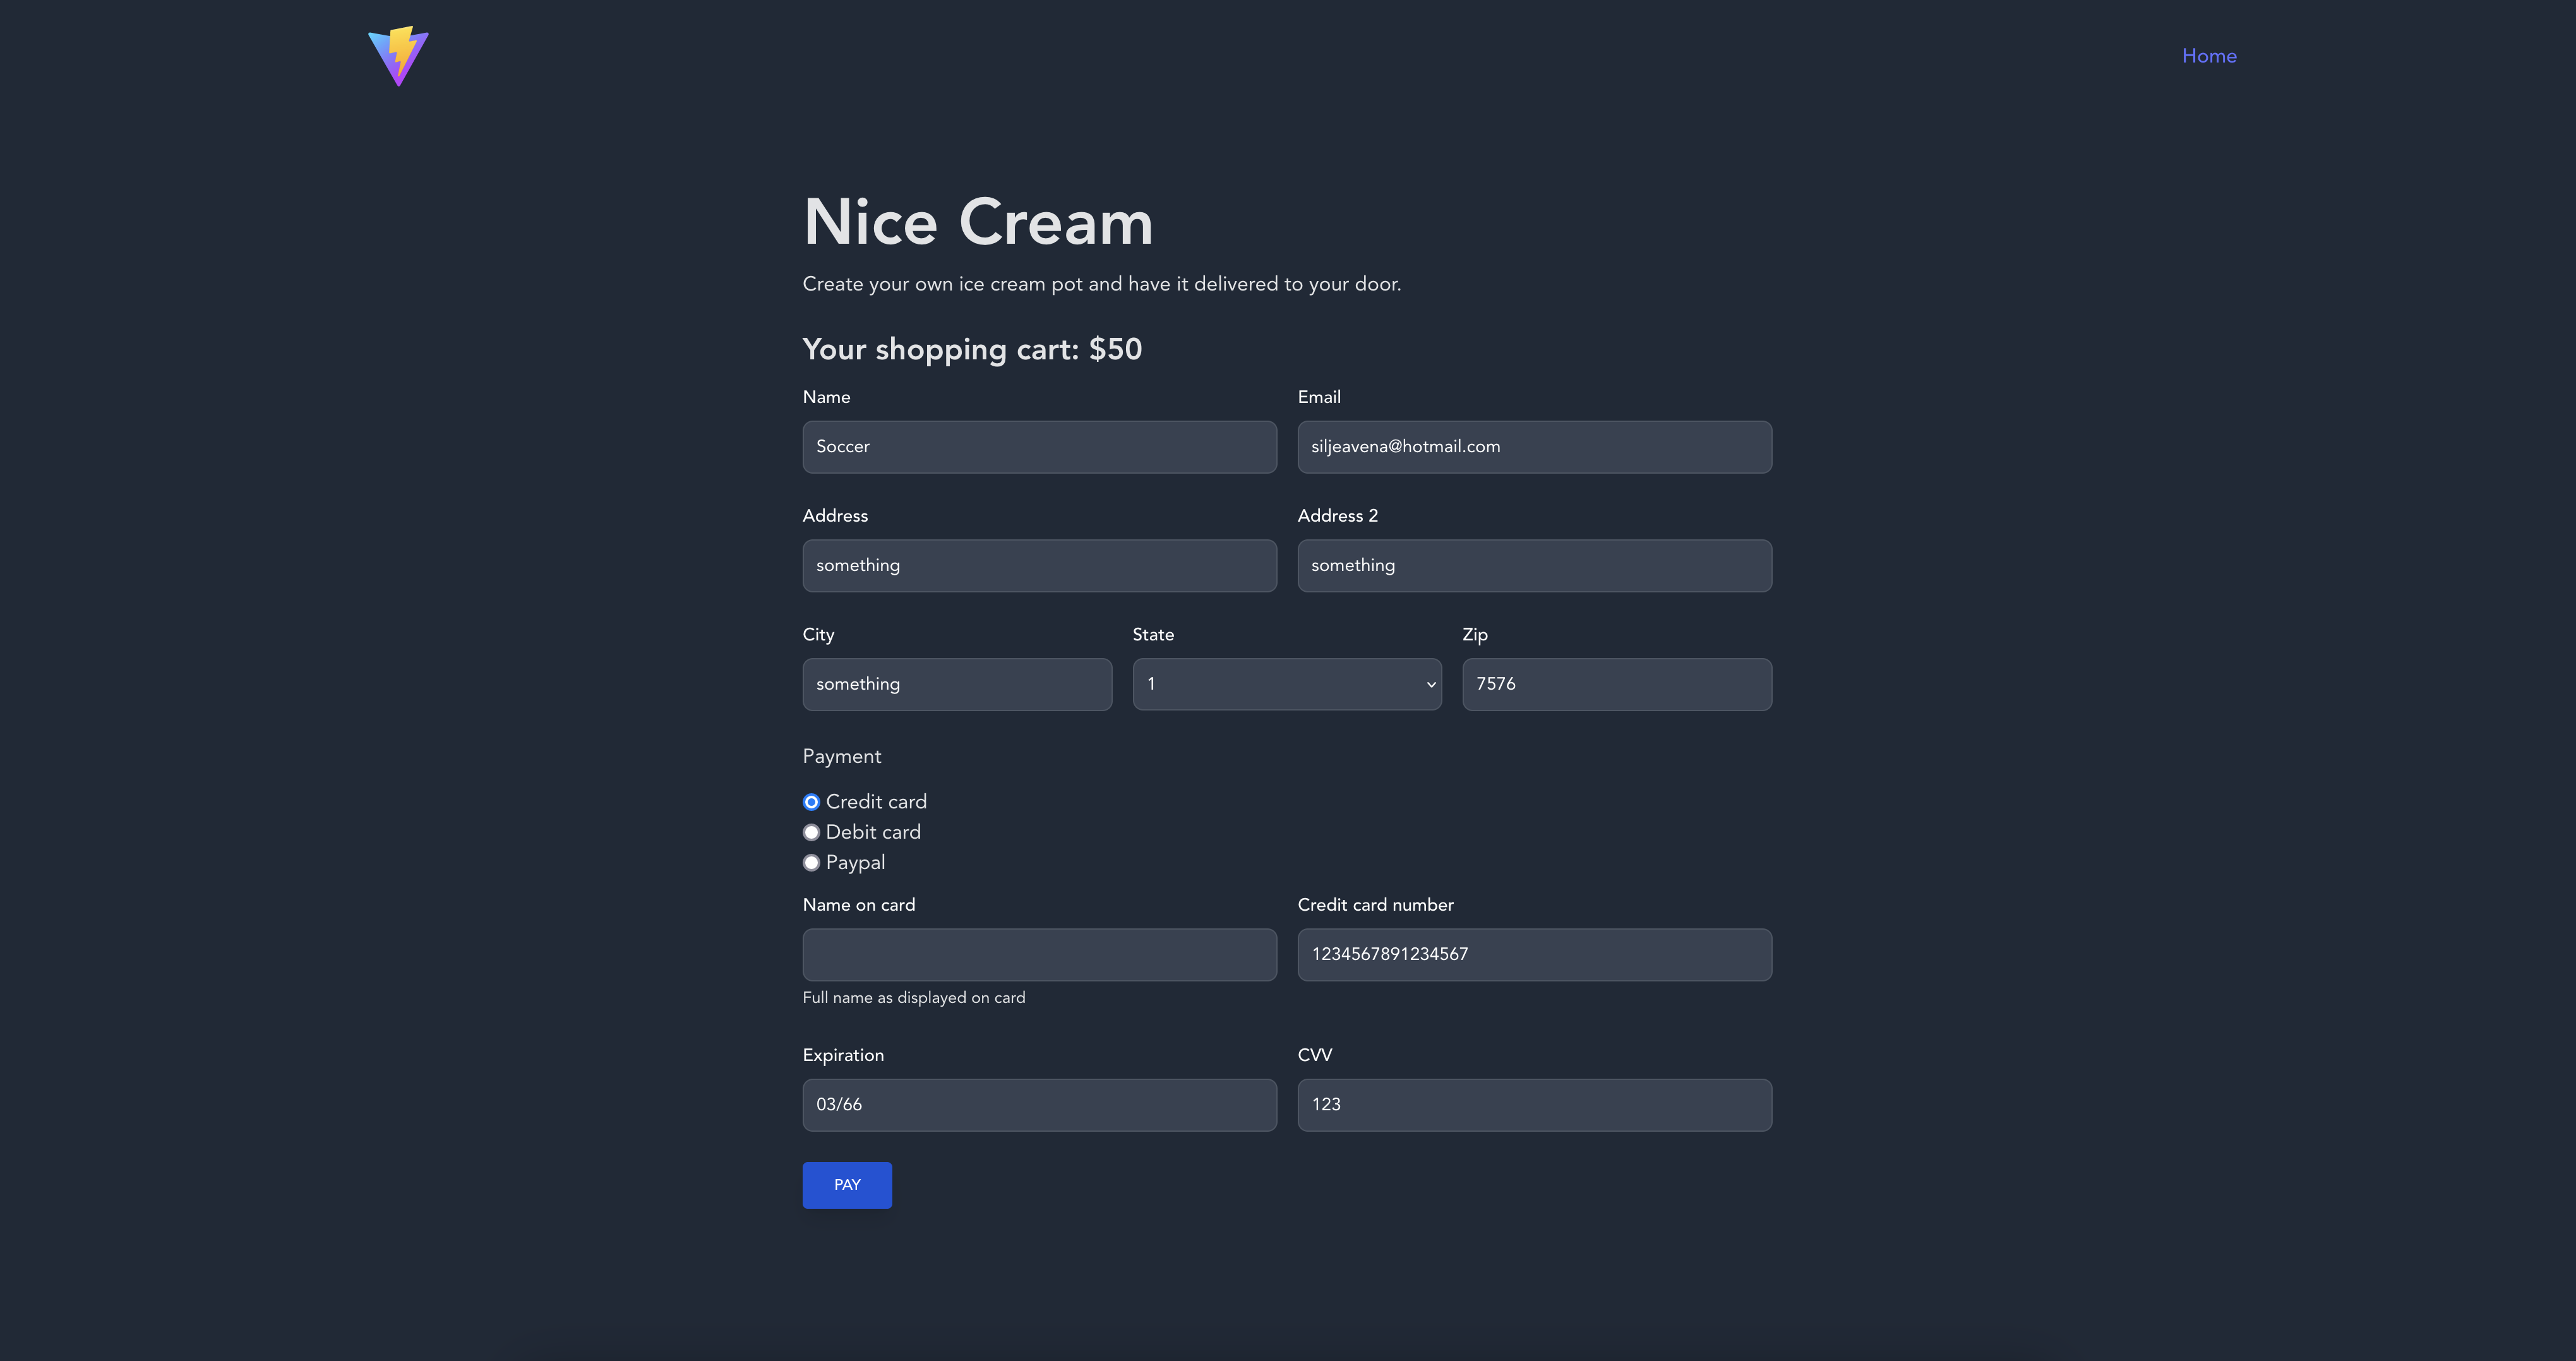This screenshot has width=2576, height=1361.
Task: Click into the Email input field
Action: 1533,447
